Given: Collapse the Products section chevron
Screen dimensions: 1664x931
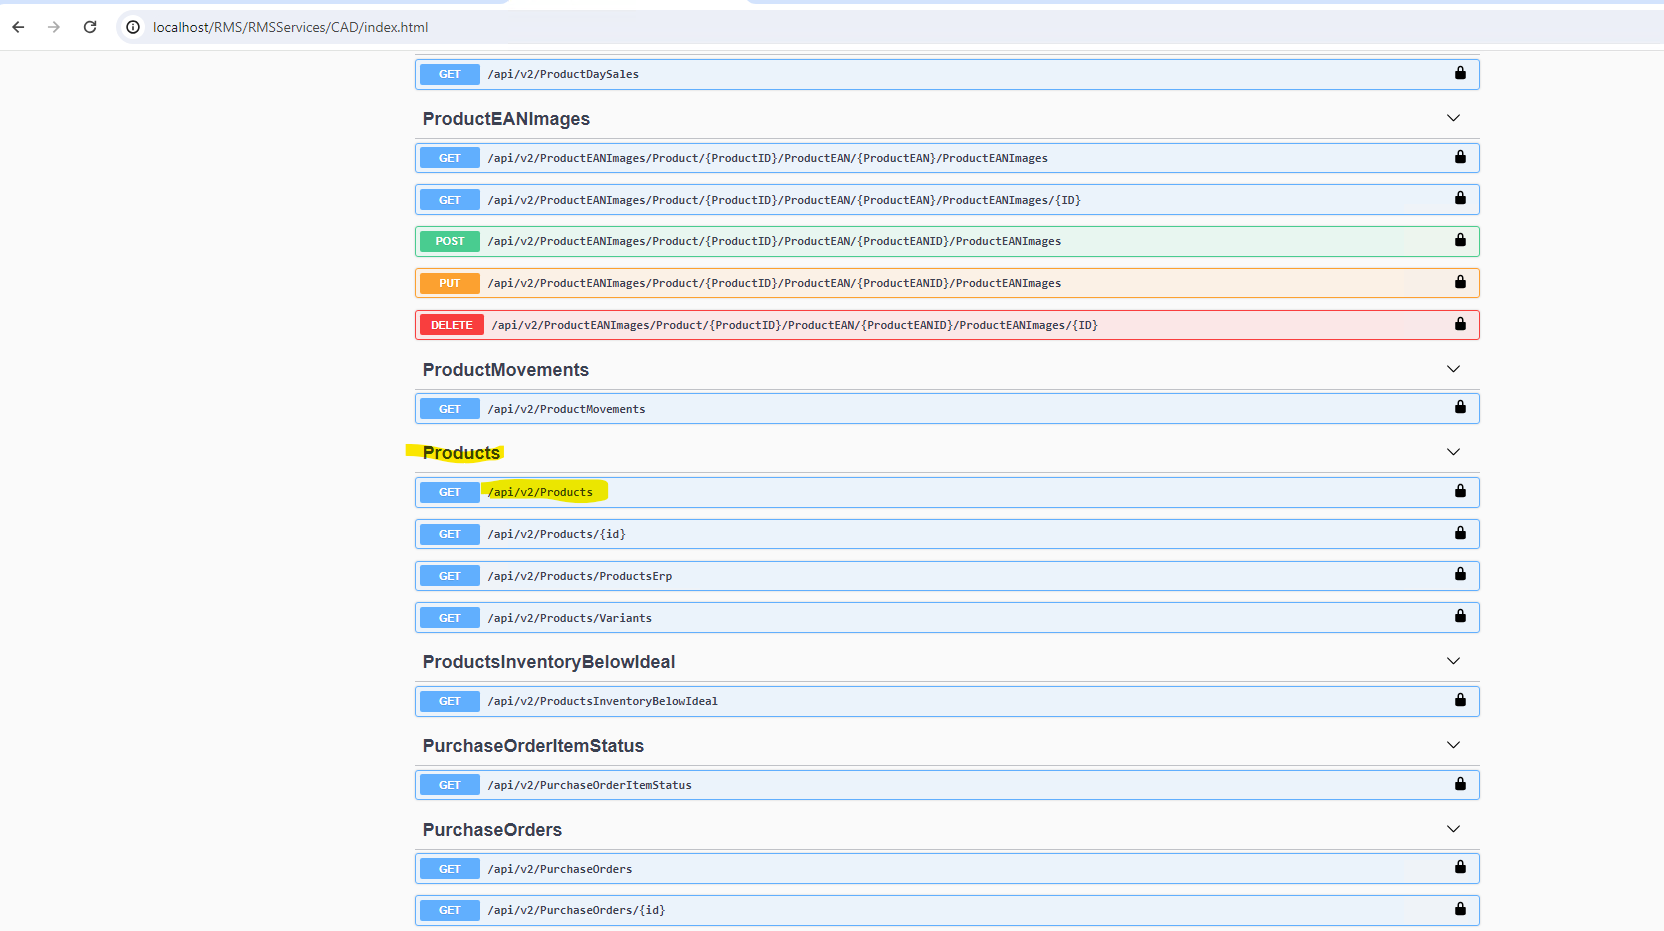Looking at the screenshot, I should (x=1453, y=452).
